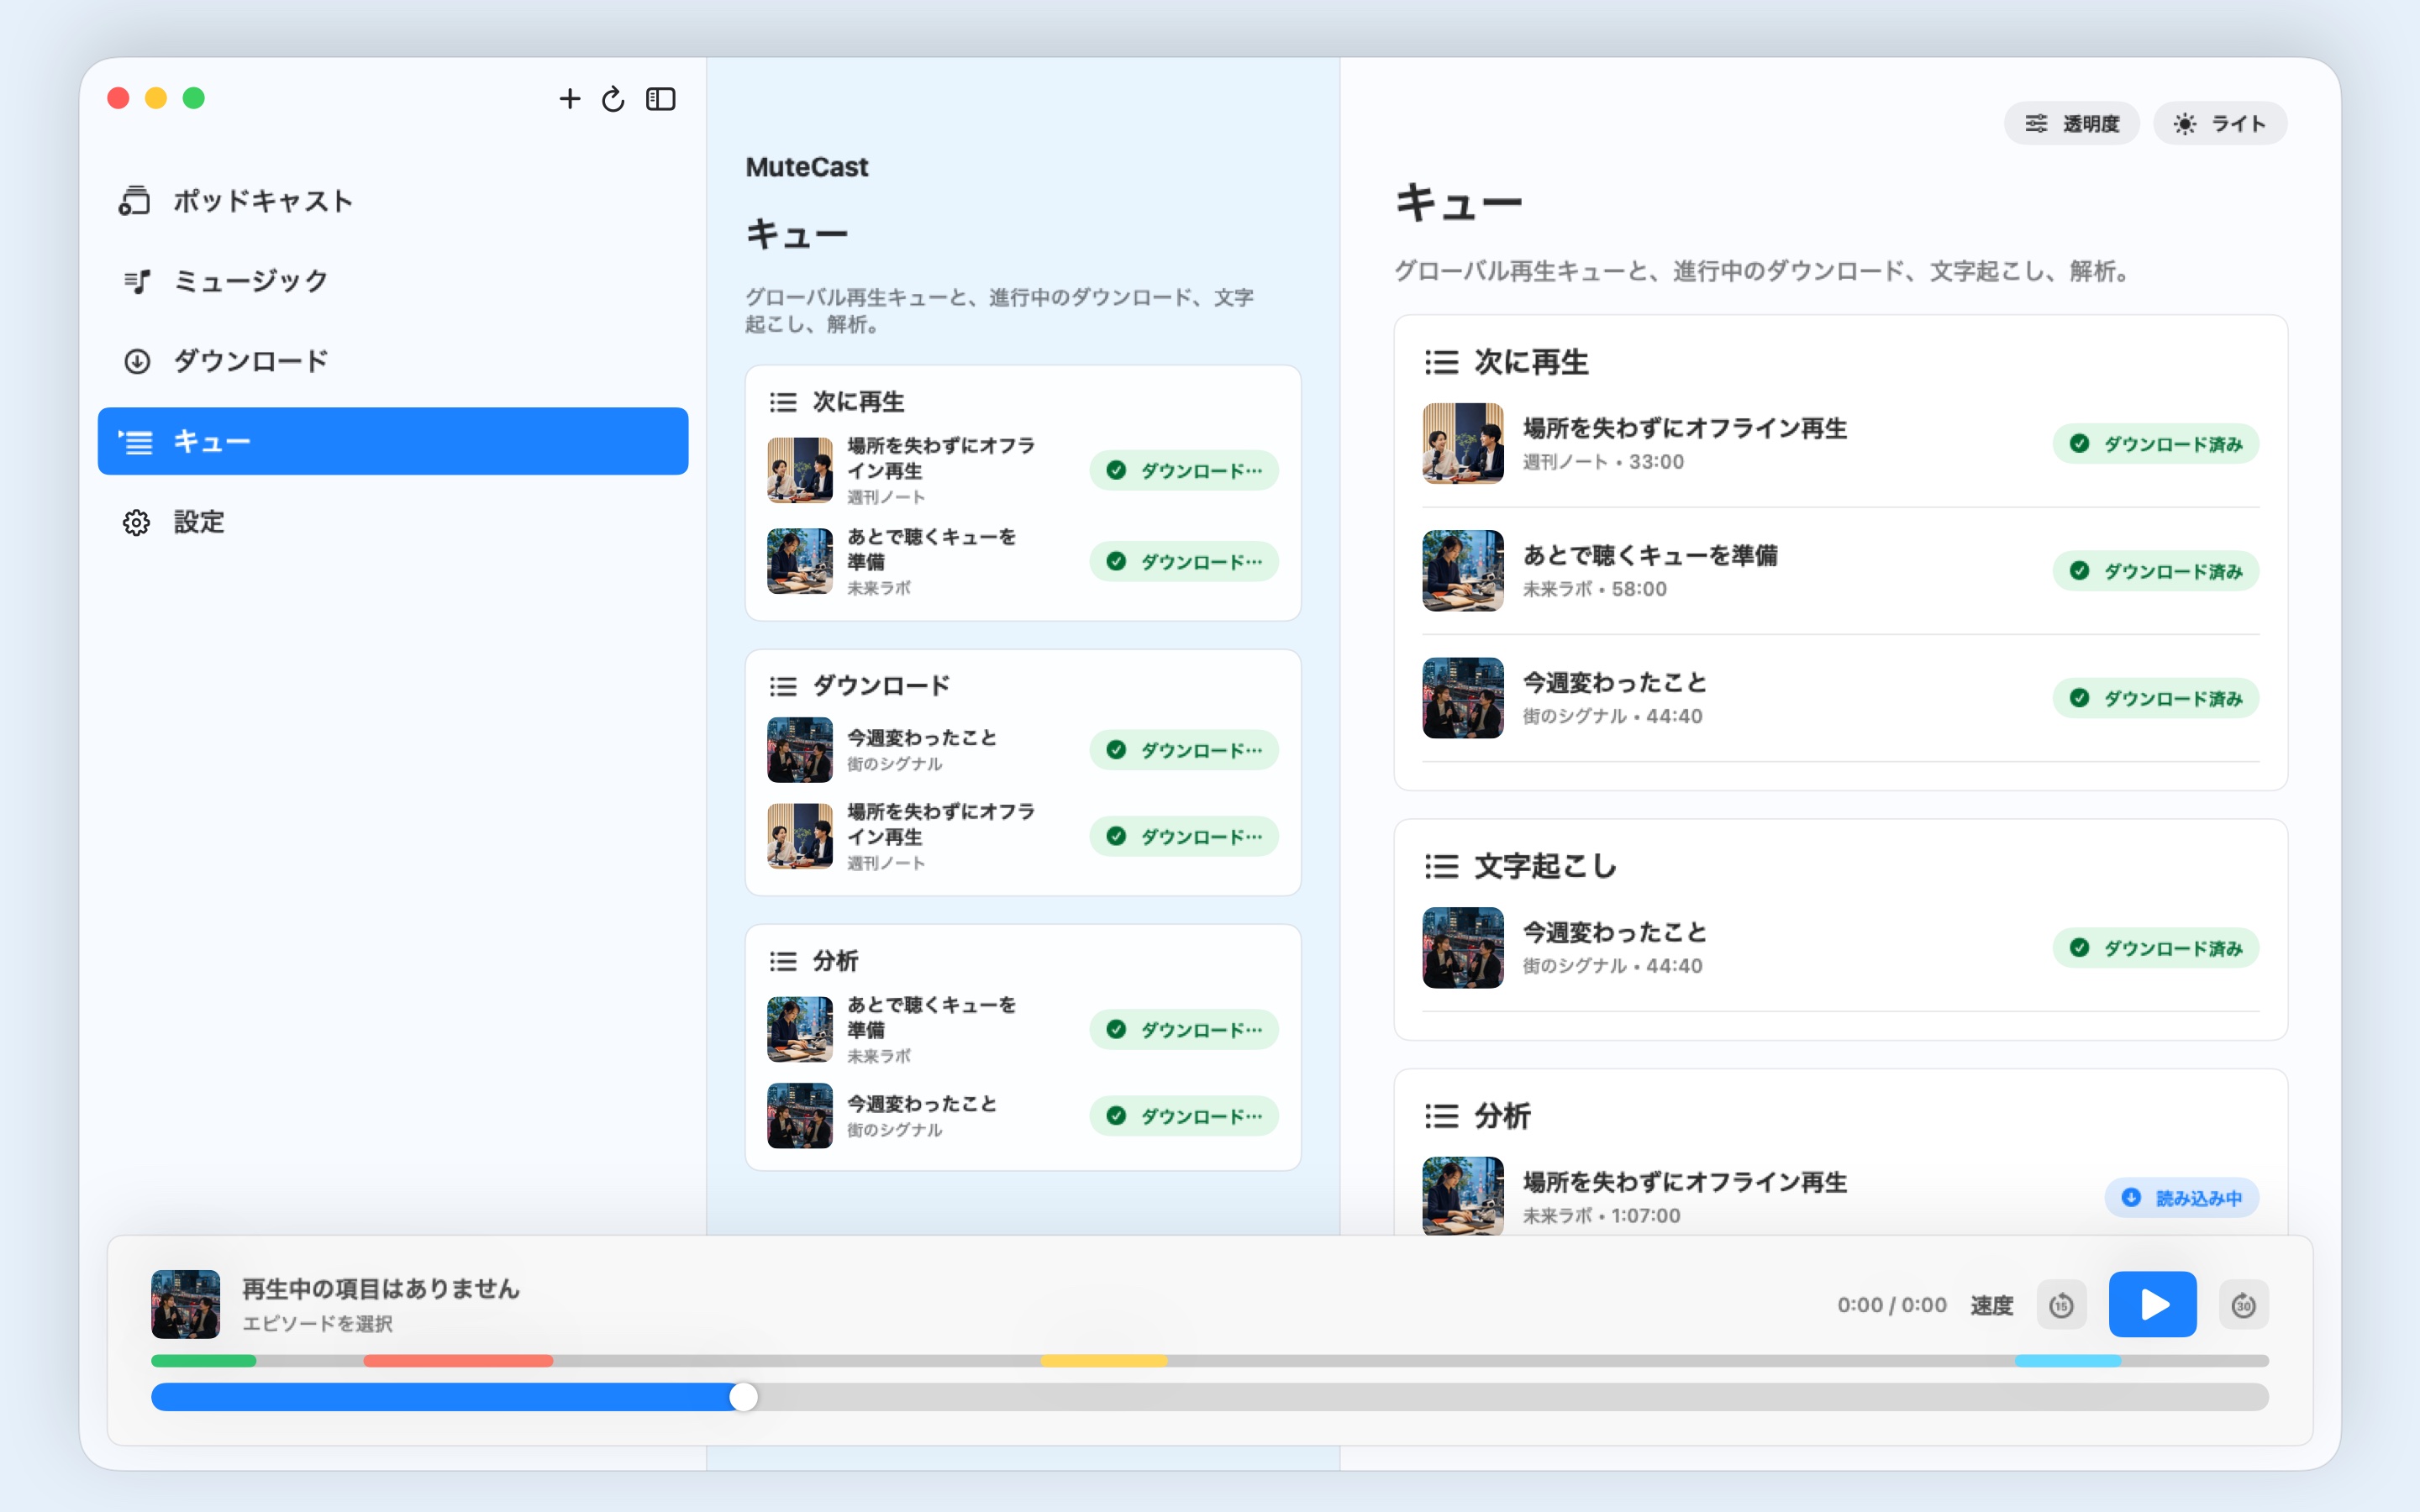Click 場所を失わずにオフライン再生 33:00 thumbnail in right panel

1462,443
